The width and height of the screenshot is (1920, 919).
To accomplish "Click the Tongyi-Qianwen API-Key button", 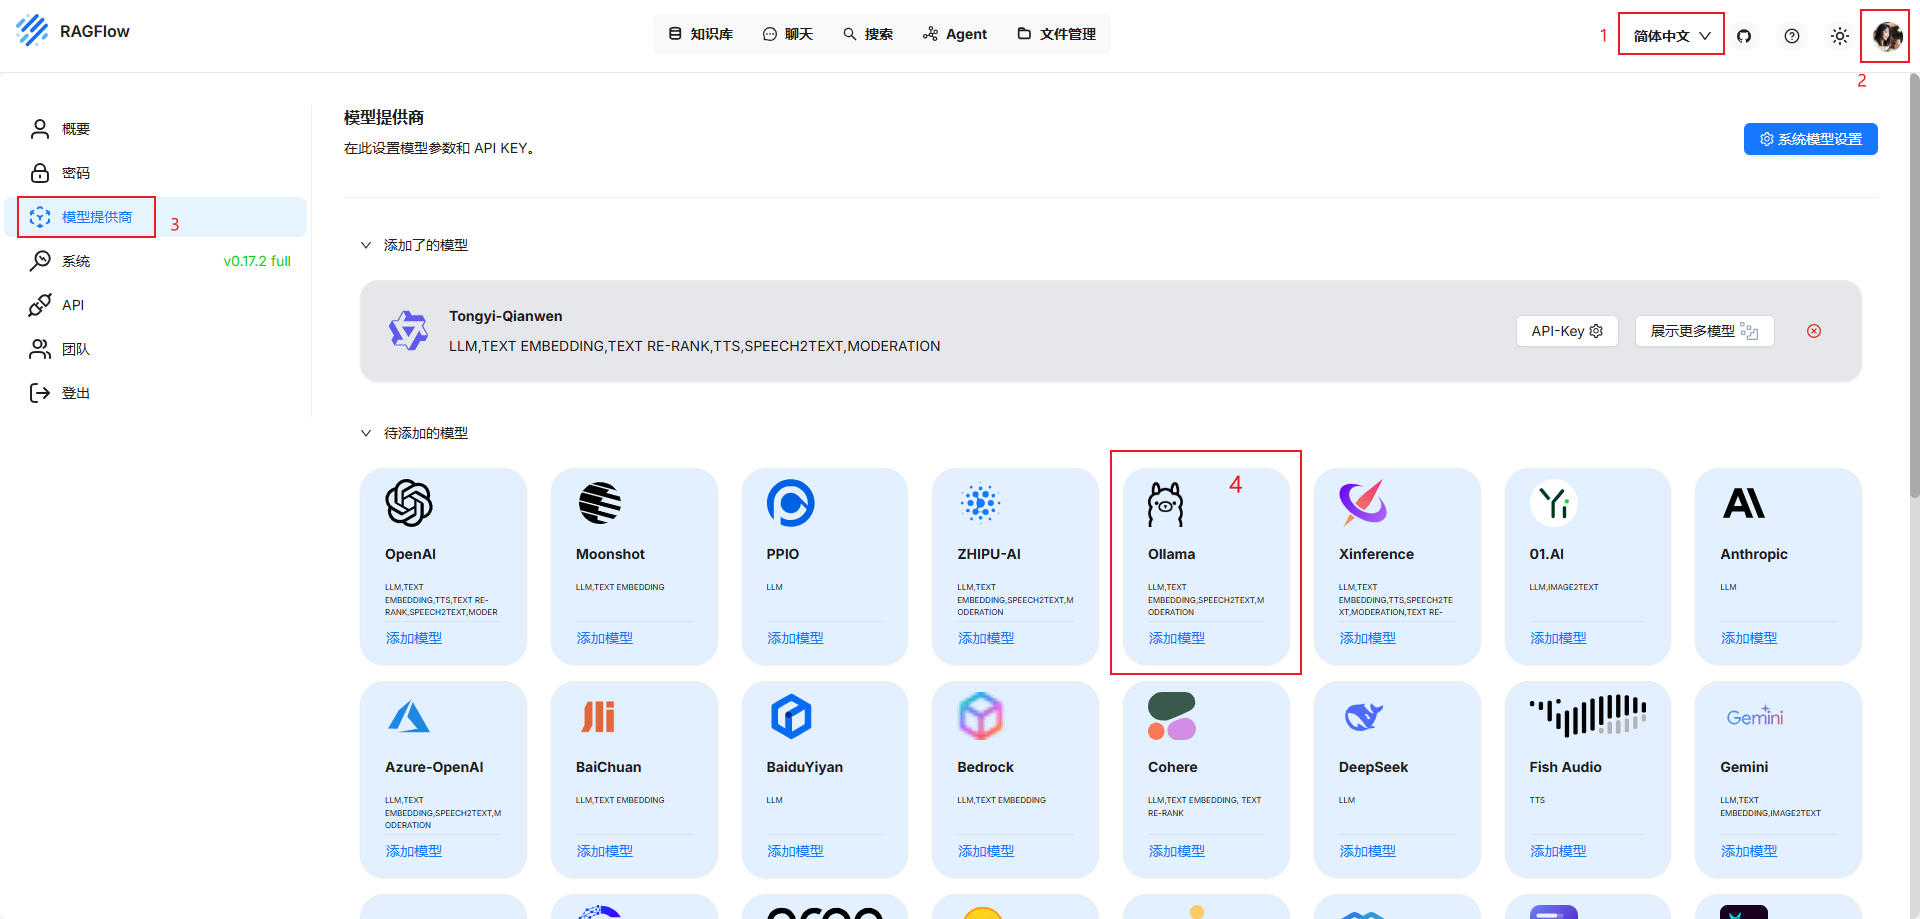I will coord(1567,331).
